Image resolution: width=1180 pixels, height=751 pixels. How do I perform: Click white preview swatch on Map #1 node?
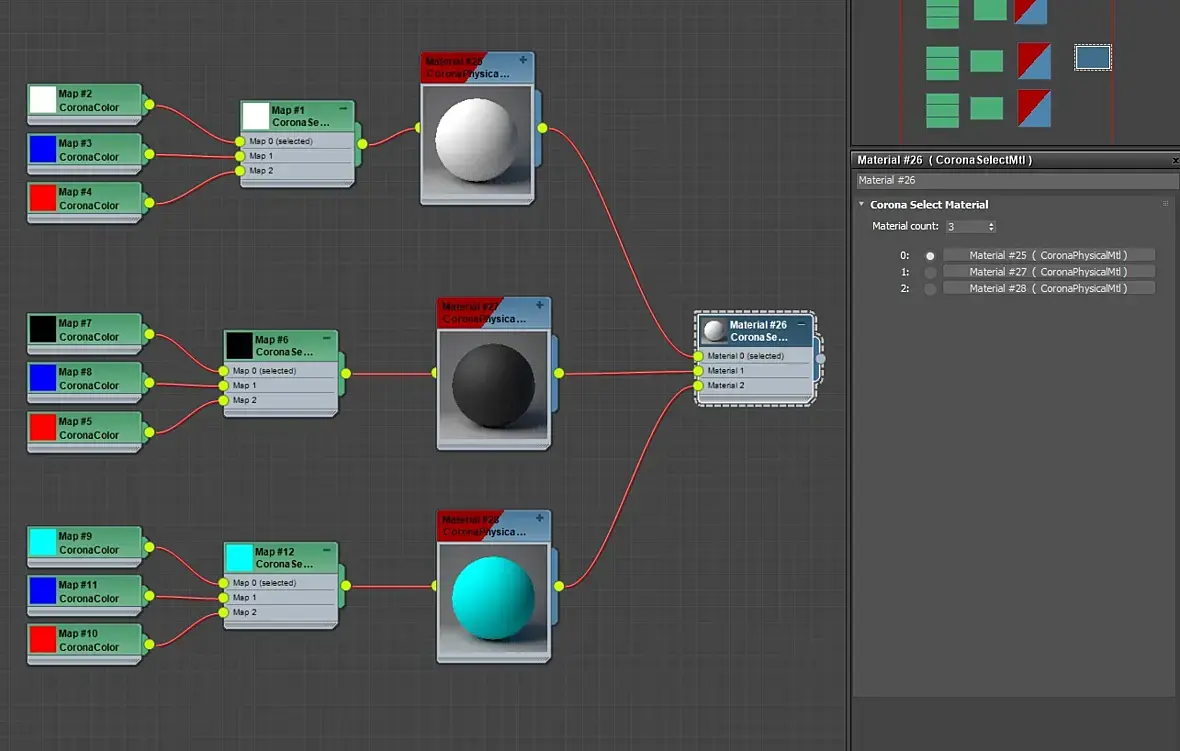point(256,116)
